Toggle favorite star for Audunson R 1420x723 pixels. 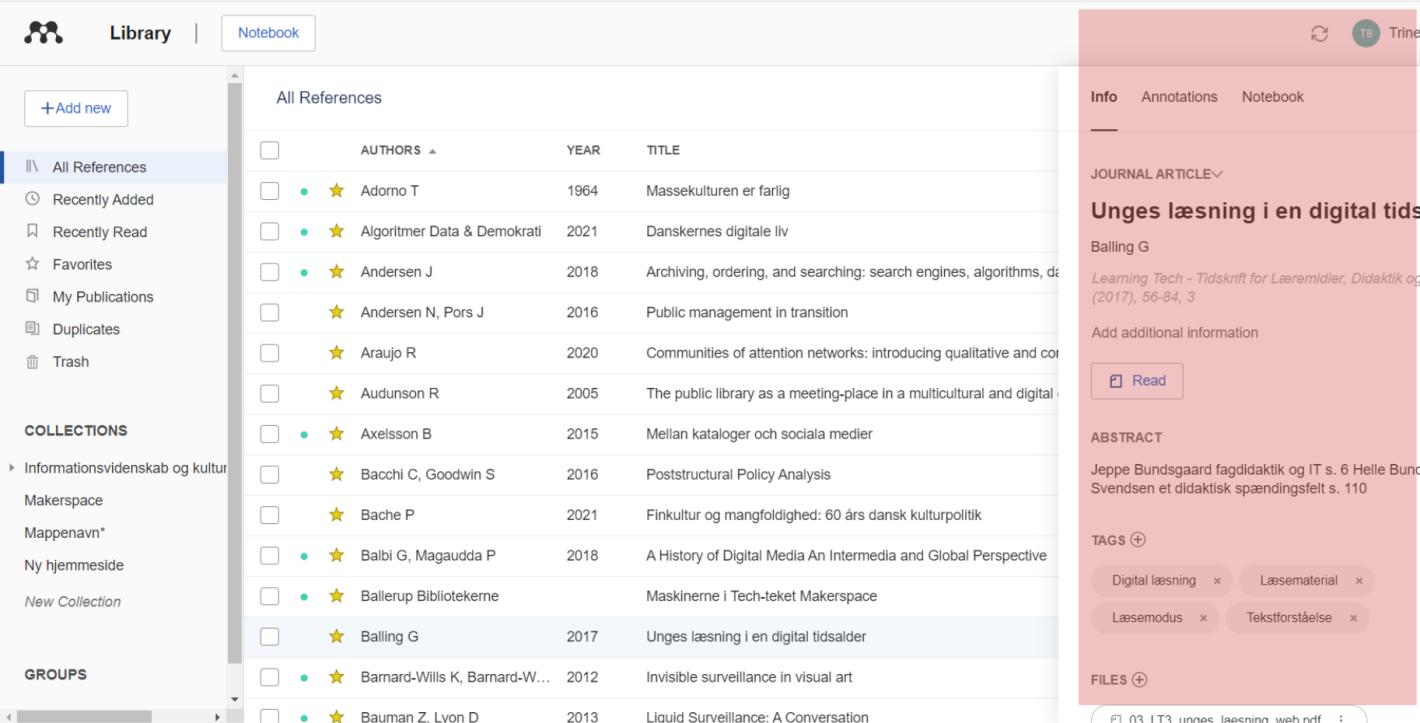pos(337,393)
